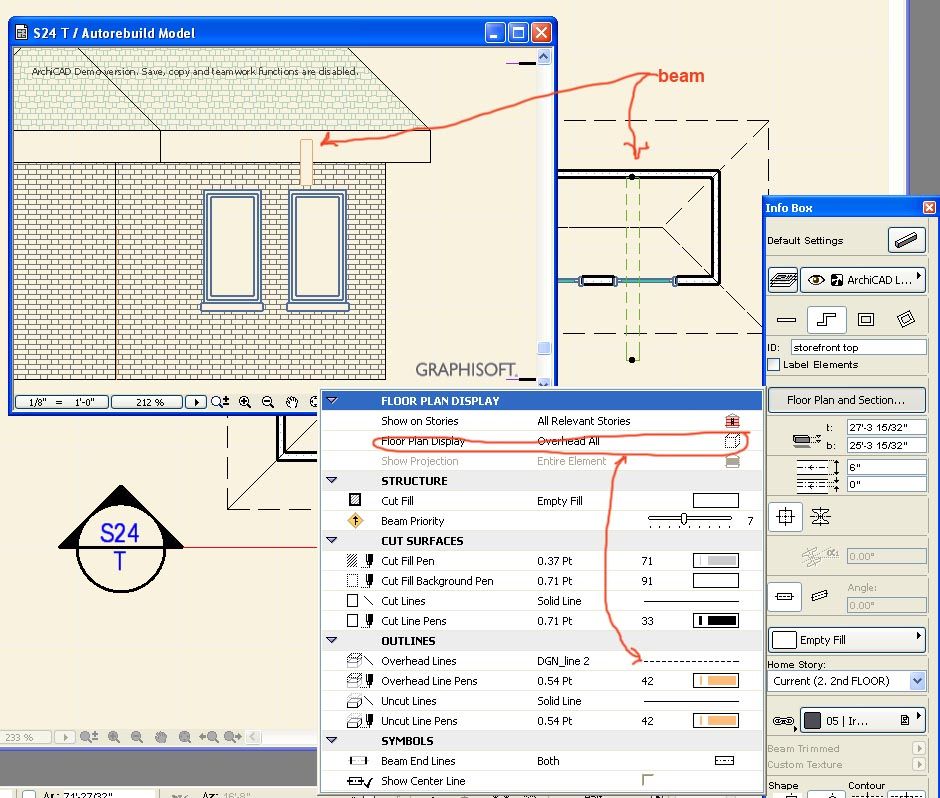The width and height of the screenshot is (940, 798).
Task: Select the Zoom In magnifier icon
Action: click(x=244, y=402)
